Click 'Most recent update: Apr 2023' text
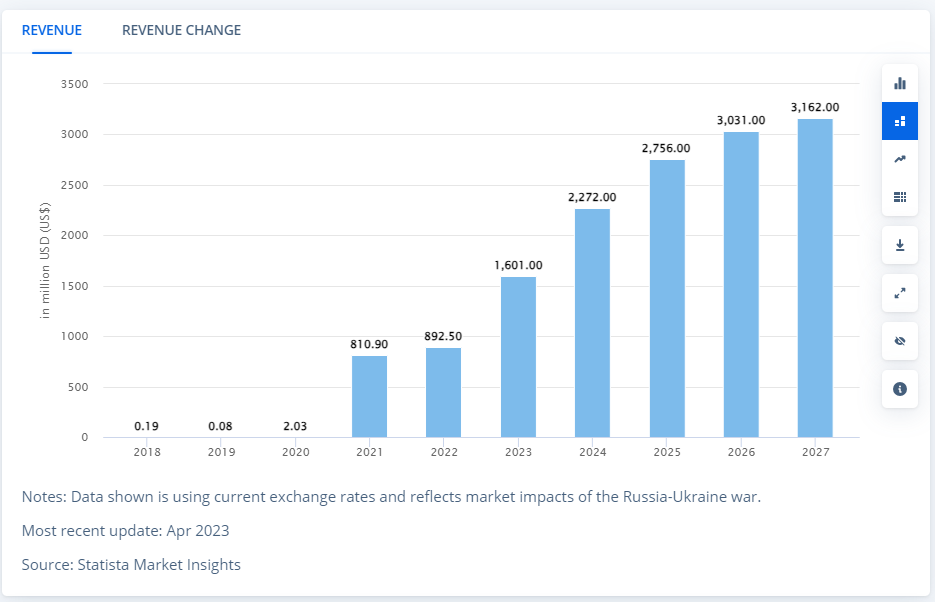Viewport: 935px width, 602px height. (125, 531)
